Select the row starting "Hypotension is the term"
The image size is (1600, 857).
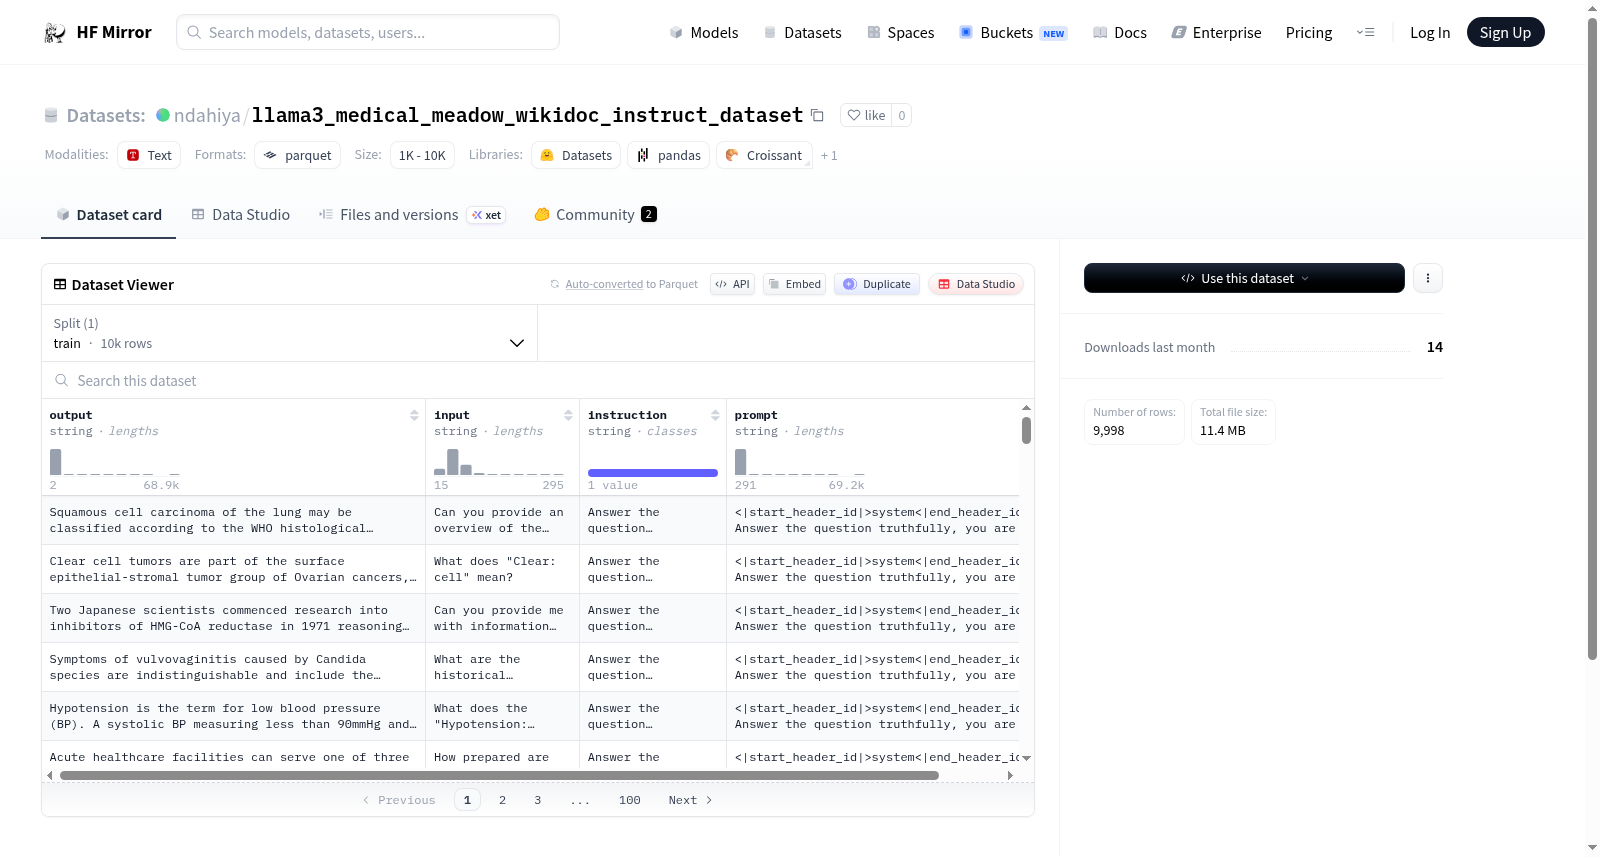coord(530,716)
